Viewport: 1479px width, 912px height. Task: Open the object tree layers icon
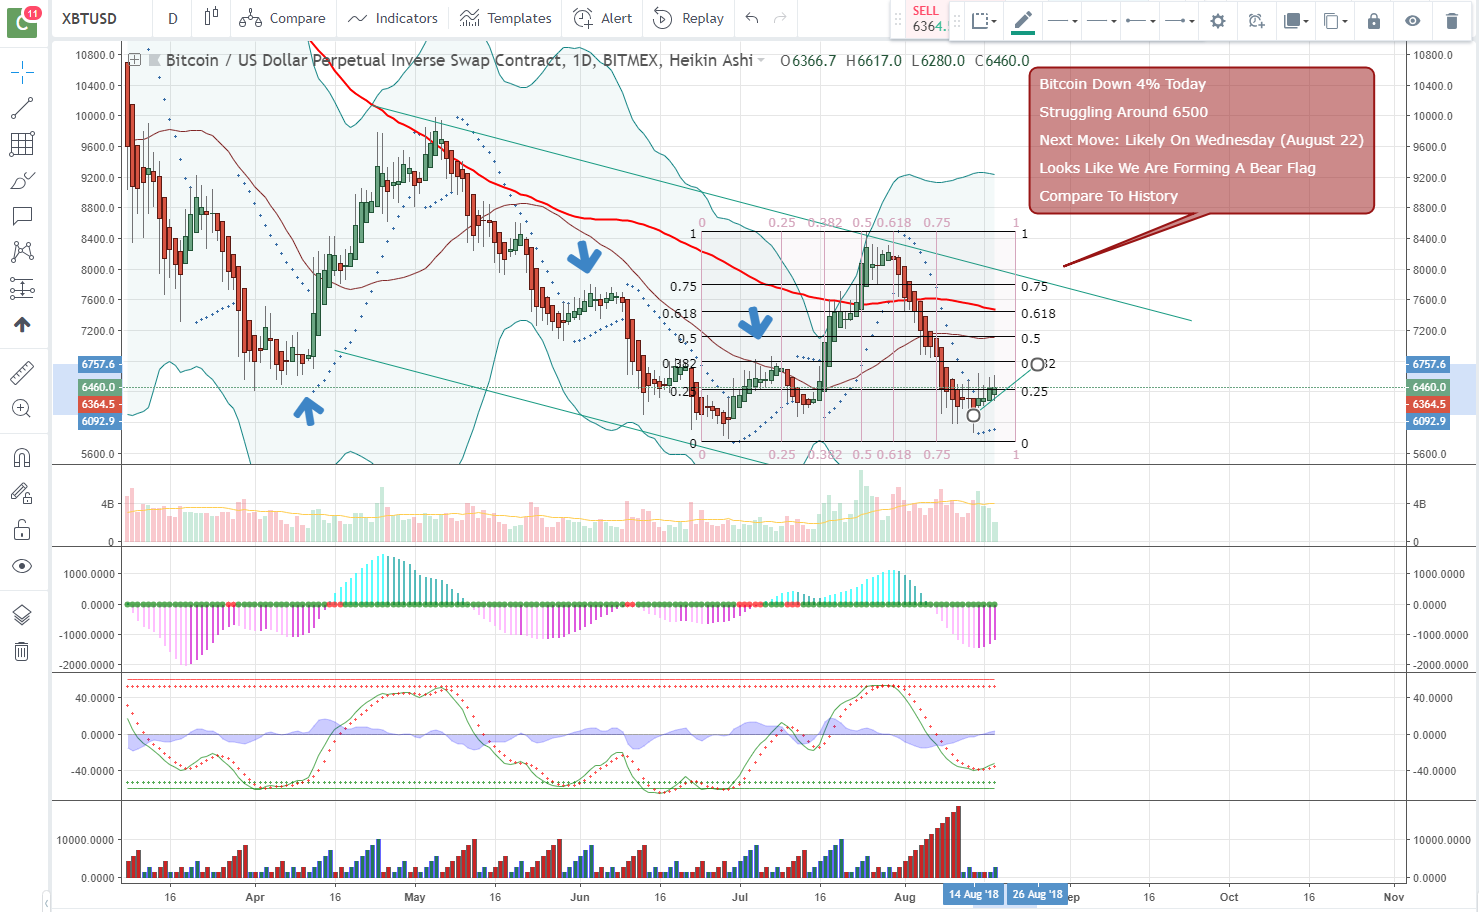(22, 615)
